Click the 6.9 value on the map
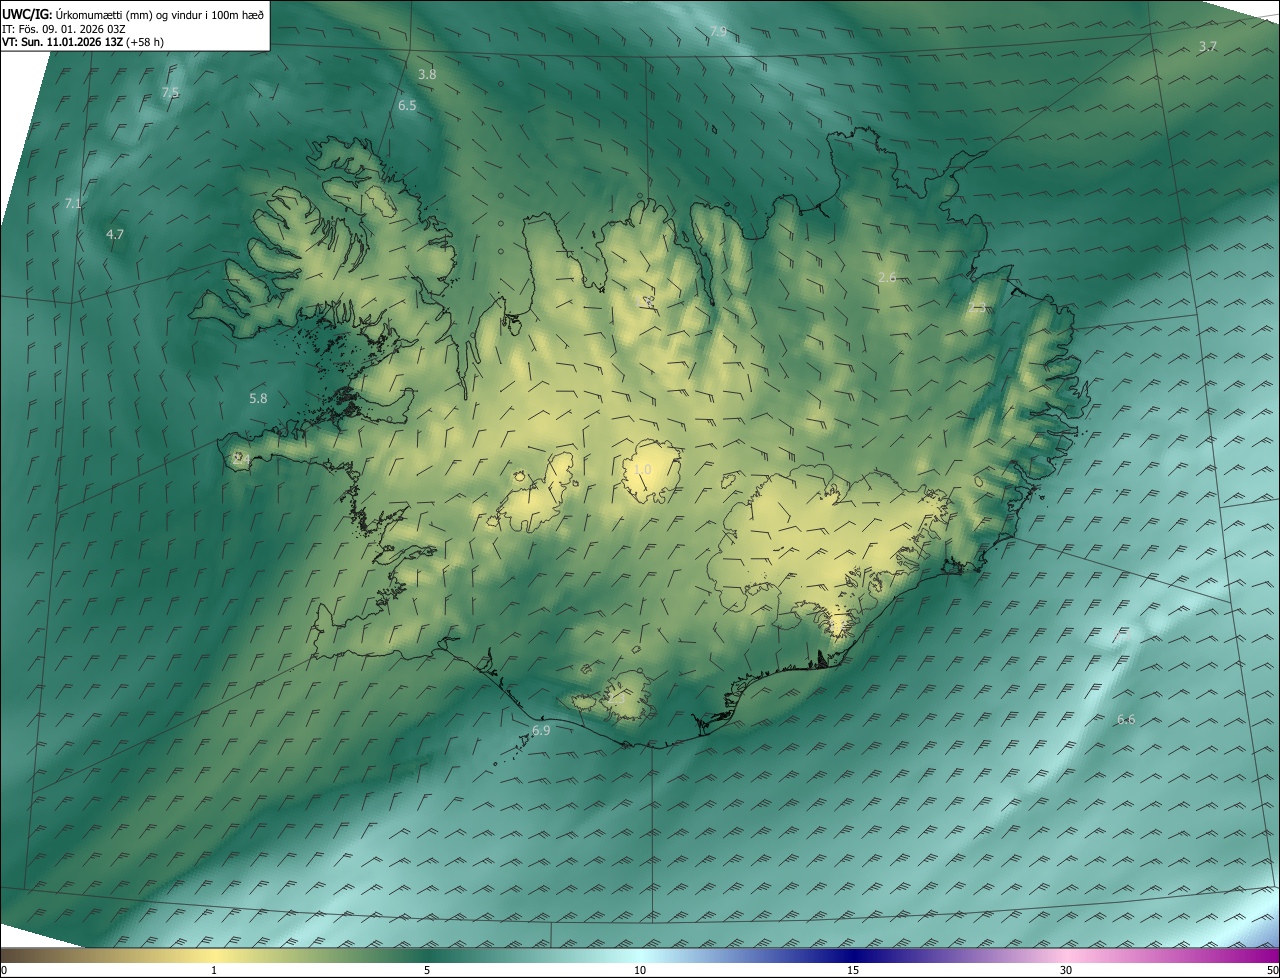 point(541,731)
